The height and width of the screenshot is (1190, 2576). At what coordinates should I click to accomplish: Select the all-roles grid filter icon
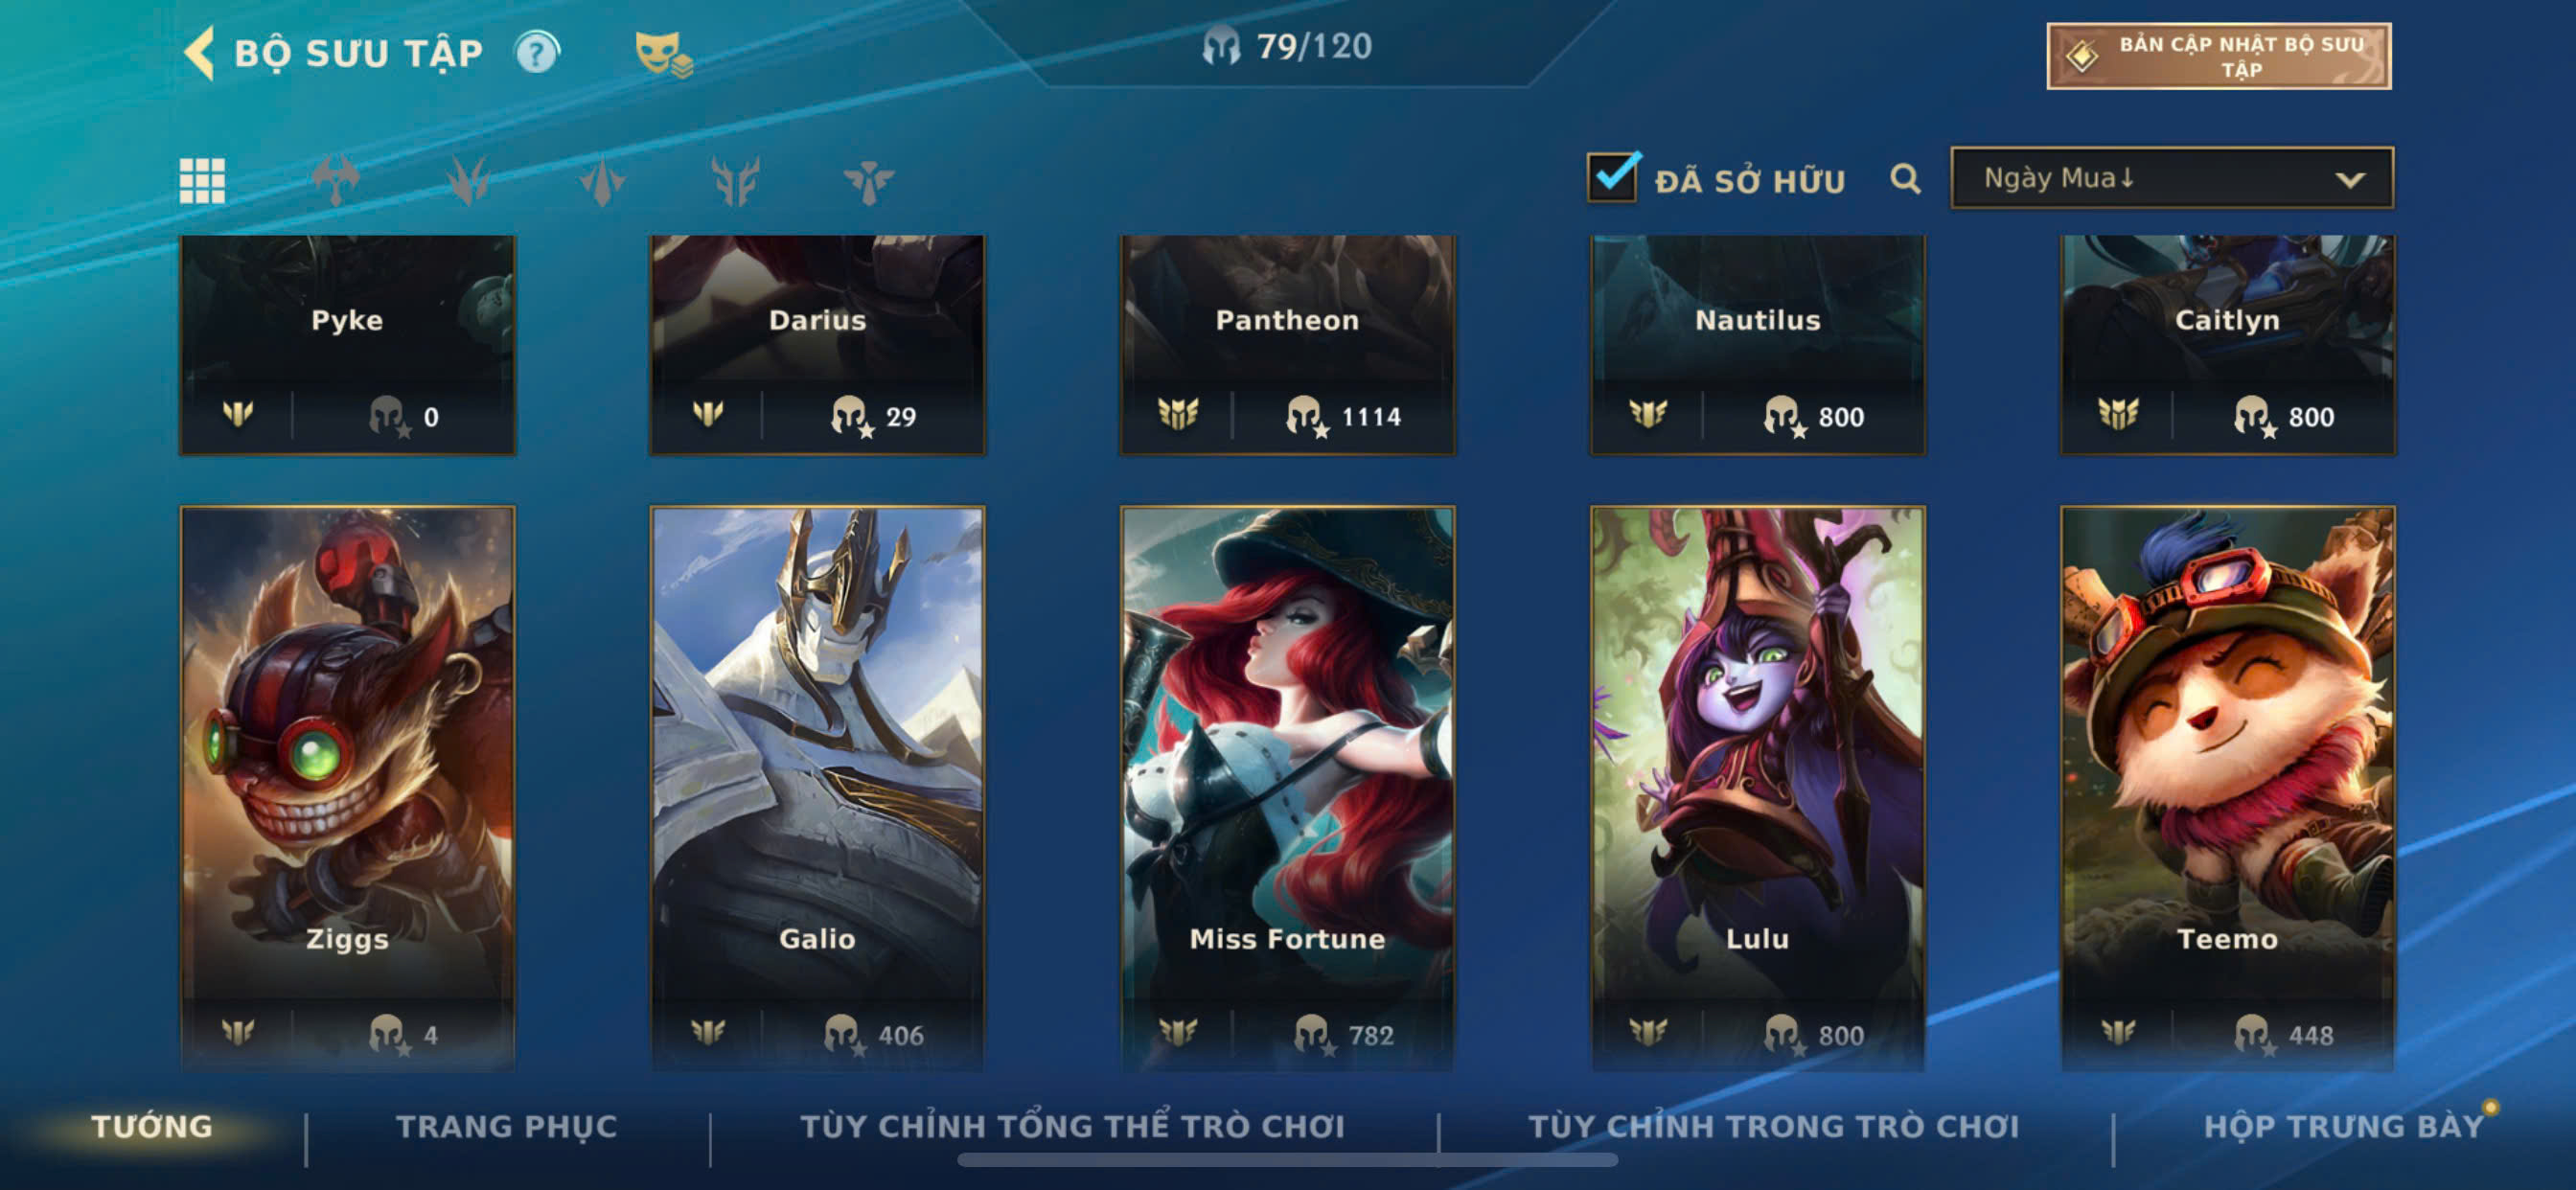[x=202, y=181]
